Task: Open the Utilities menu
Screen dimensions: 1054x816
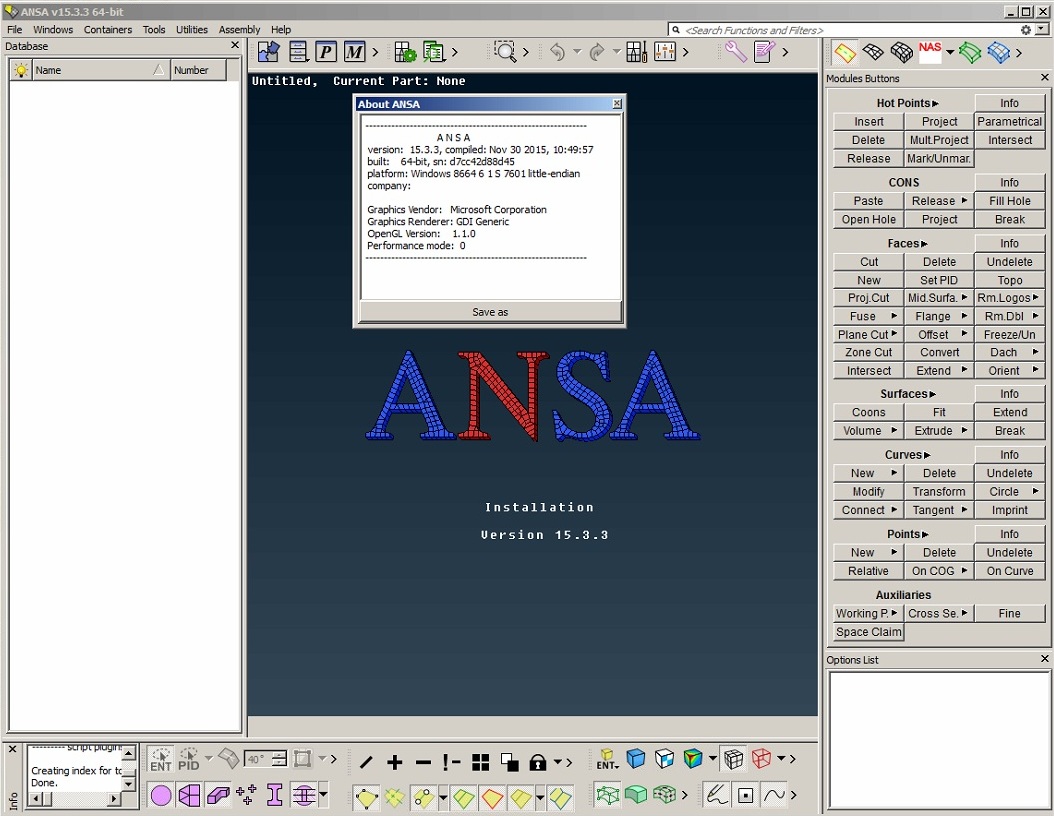Action: pyautogui.click(x=192, y=30)
